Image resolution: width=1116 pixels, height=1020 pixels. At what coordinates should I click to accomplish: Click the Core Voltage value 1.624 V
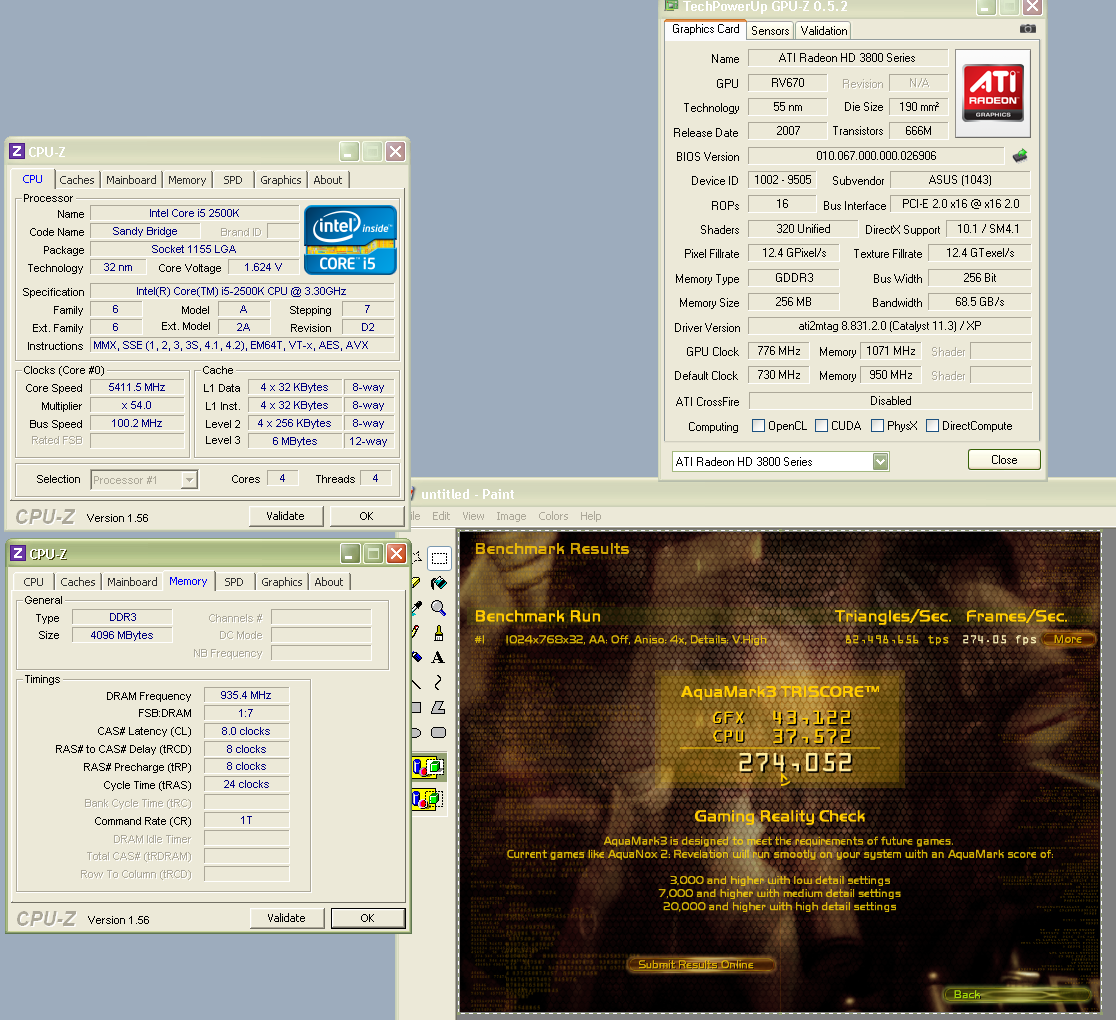coord(263,268)
